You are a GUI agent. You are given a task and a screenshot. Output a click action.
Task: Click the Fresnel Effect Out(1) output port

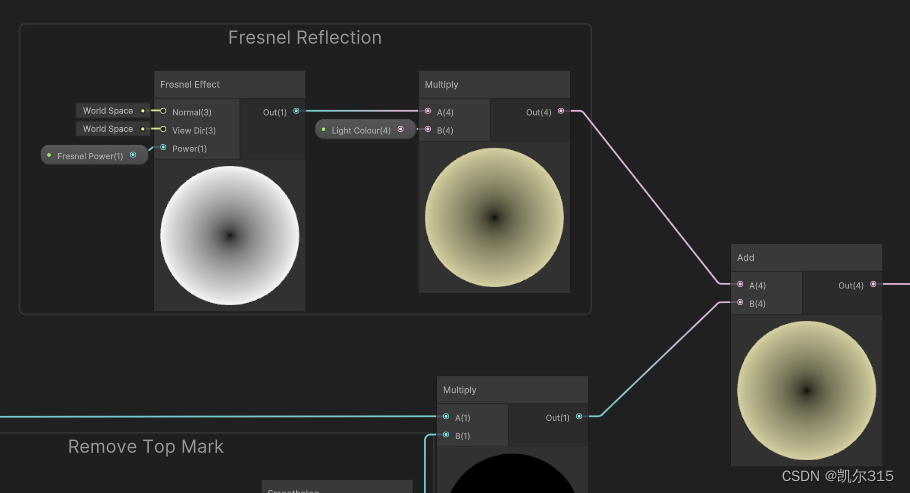tap(296, 111)
